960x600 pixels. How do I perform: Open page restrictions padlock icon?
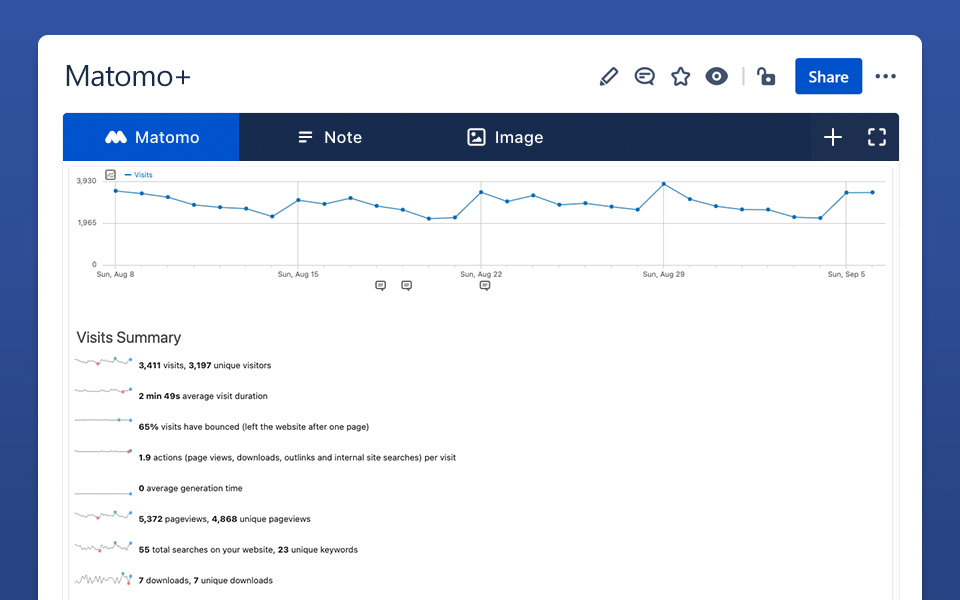pos(766,77)
